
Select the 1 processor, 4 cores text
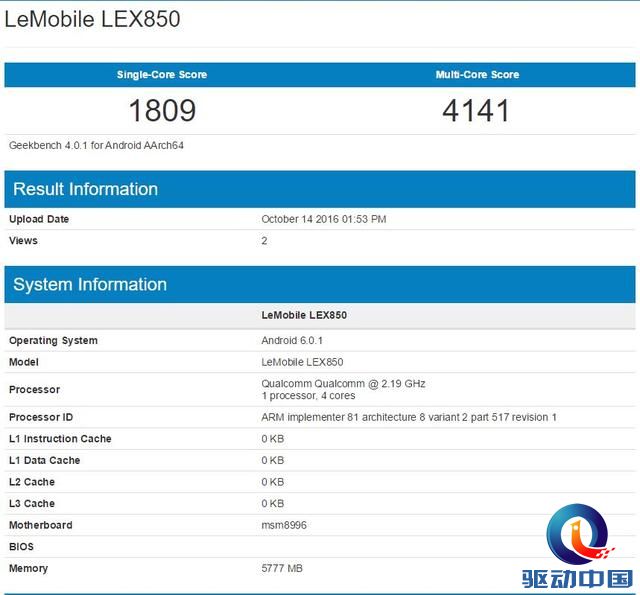[x=308, y=396]
